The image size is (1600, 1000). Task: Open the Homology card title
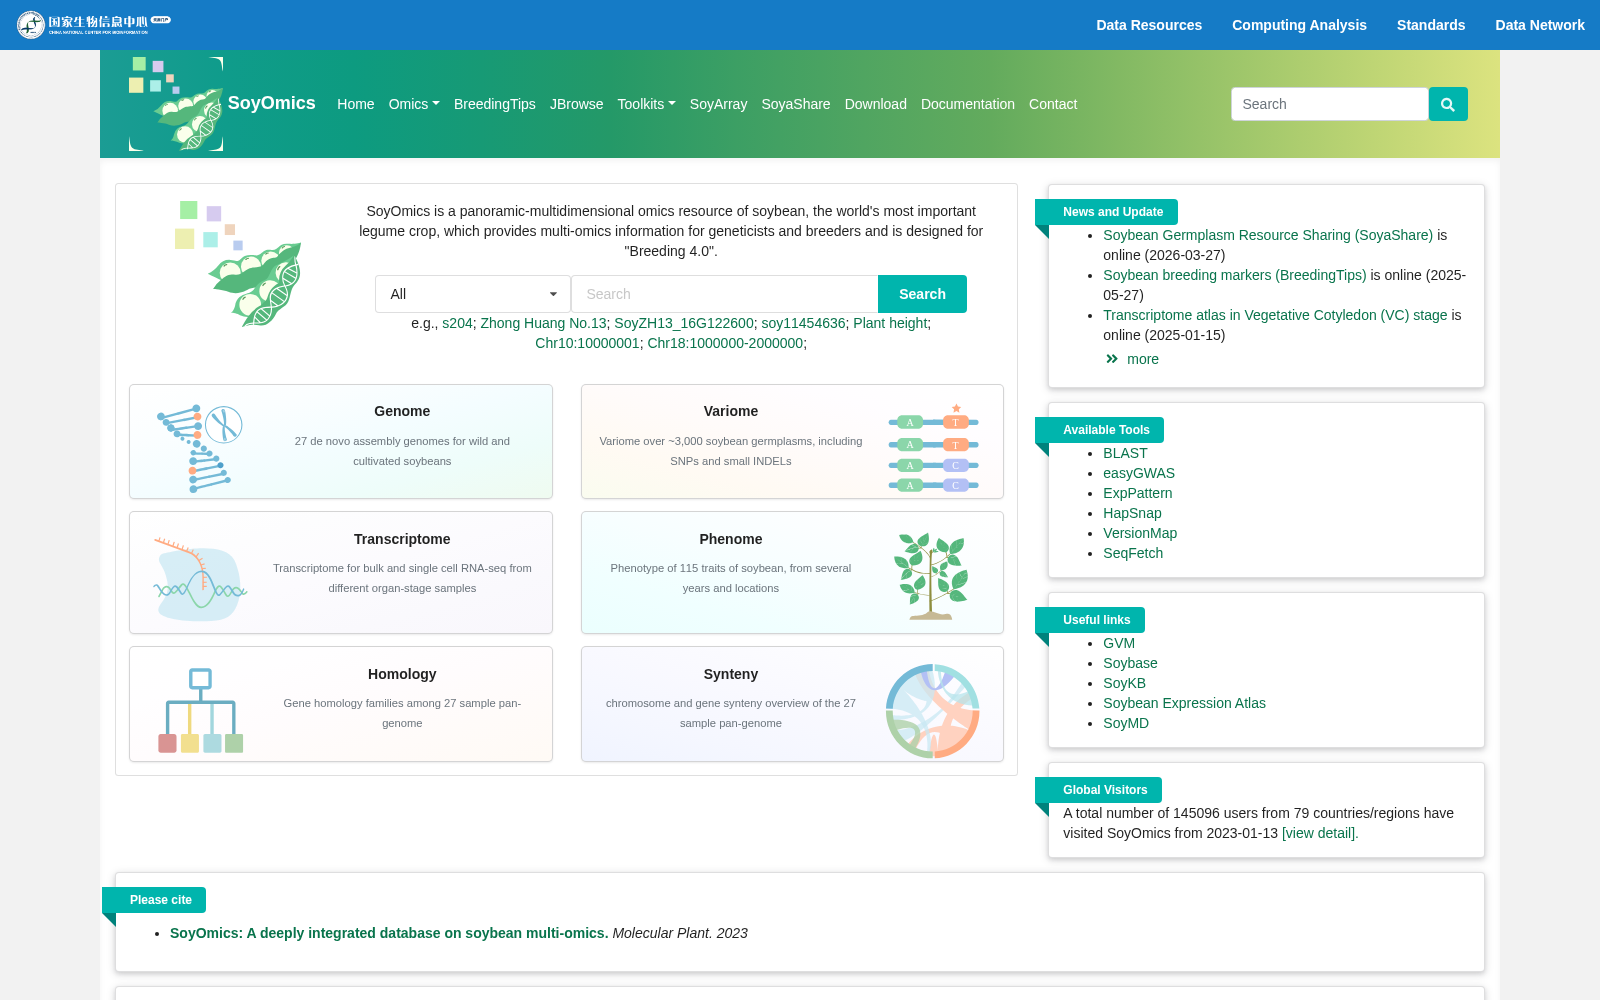[402, 674]
